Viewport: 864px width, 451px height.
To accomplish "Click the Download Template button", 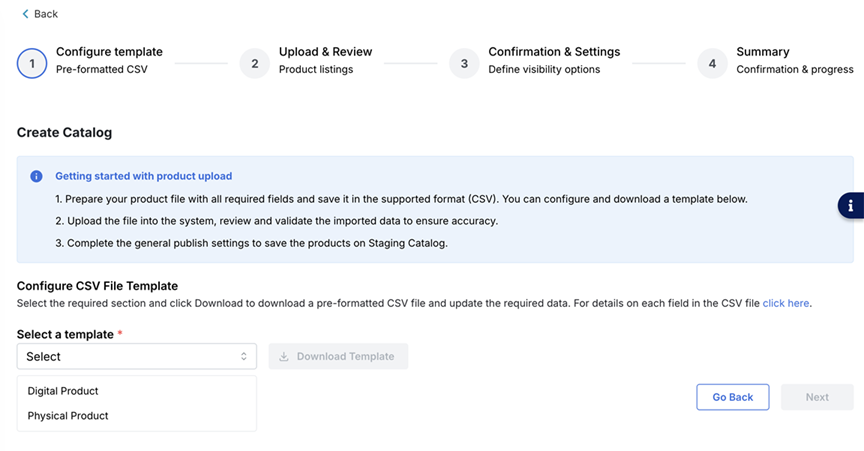I will point(338,356).
